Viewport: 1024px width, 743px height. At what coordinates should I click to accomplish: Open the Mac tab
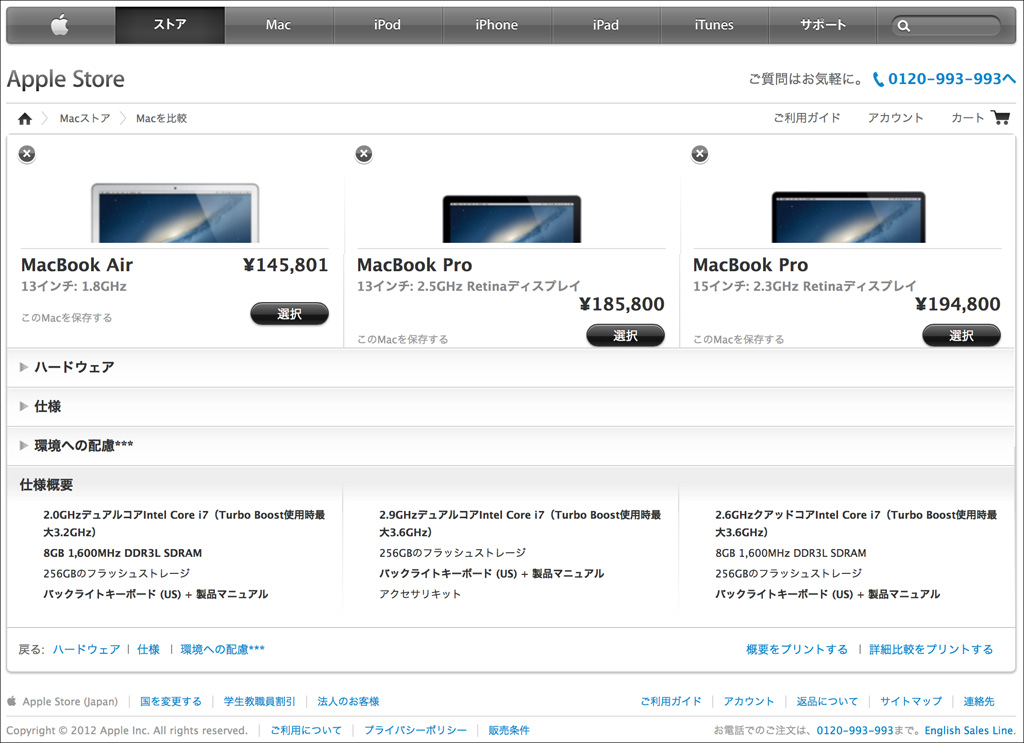[x=279, y=25]
